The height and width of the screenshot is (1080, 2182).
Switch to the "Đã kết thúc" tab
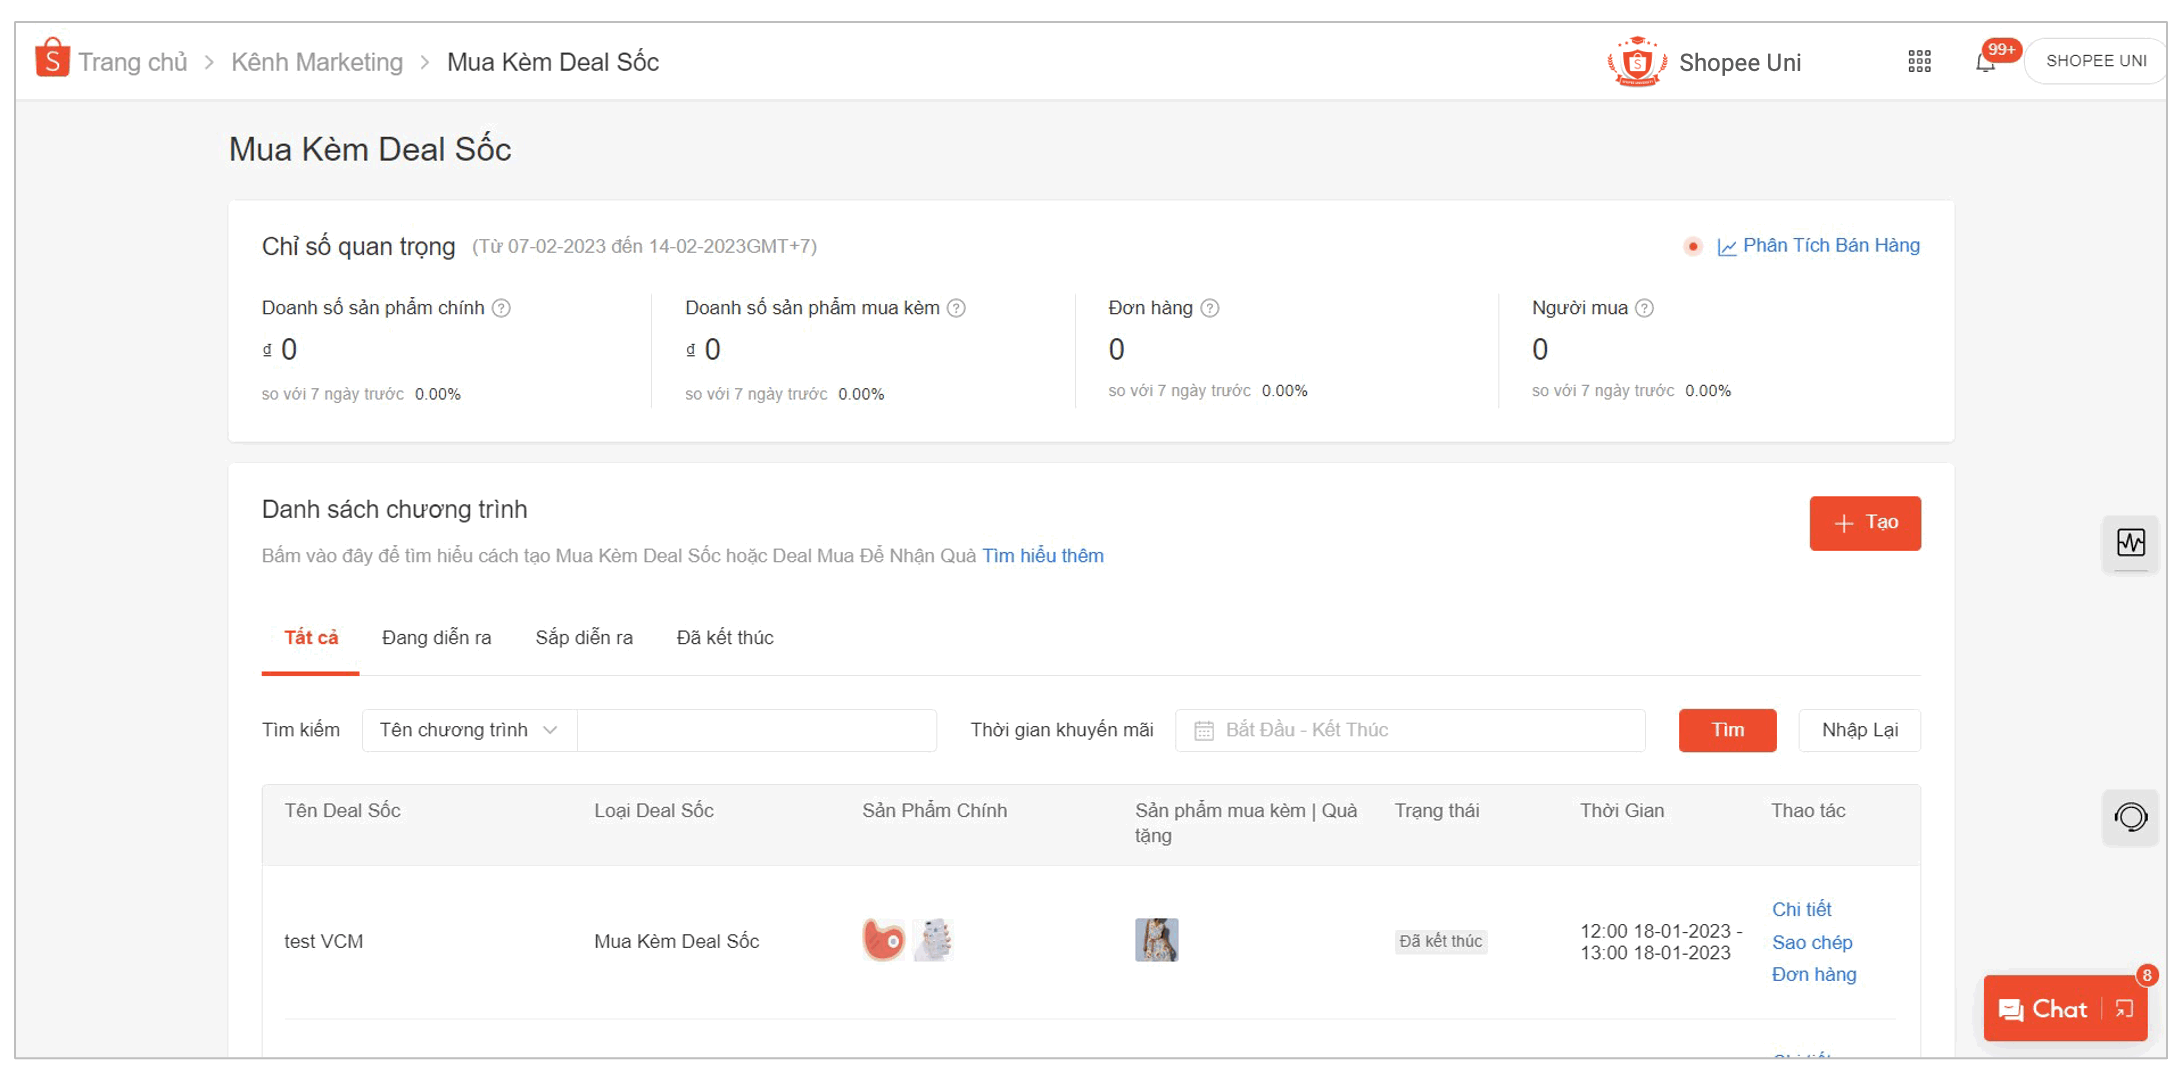click(726, 637)
